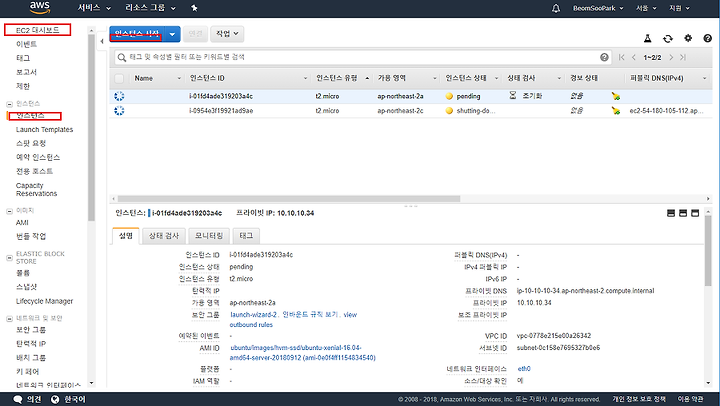Click the 연결 connect button
Image resolution: width=720 pixels, height=406 pixels.
pos(196,34)
